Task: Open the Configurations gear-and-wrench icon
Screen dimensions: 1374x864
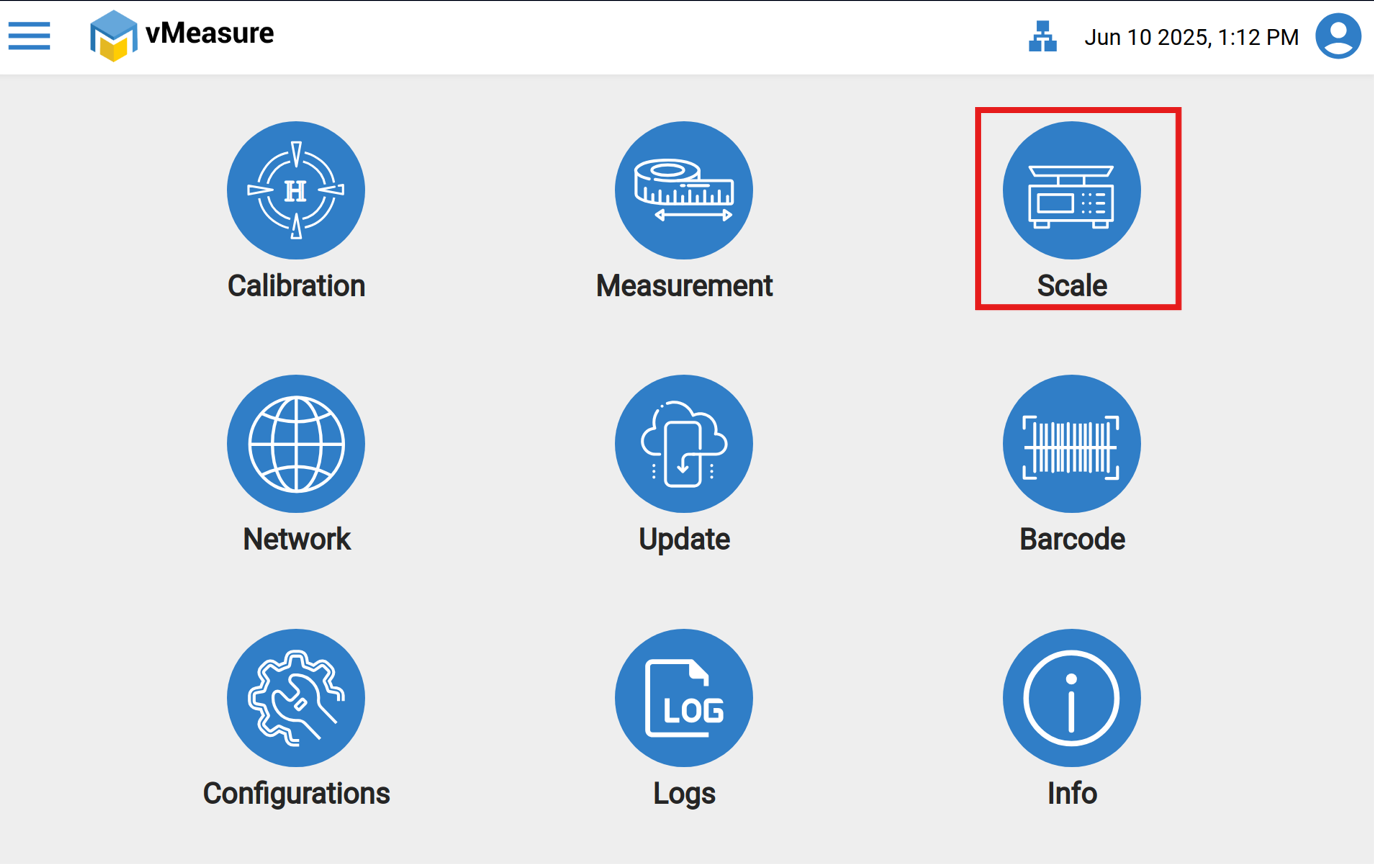Action: (x=296, y=698)
